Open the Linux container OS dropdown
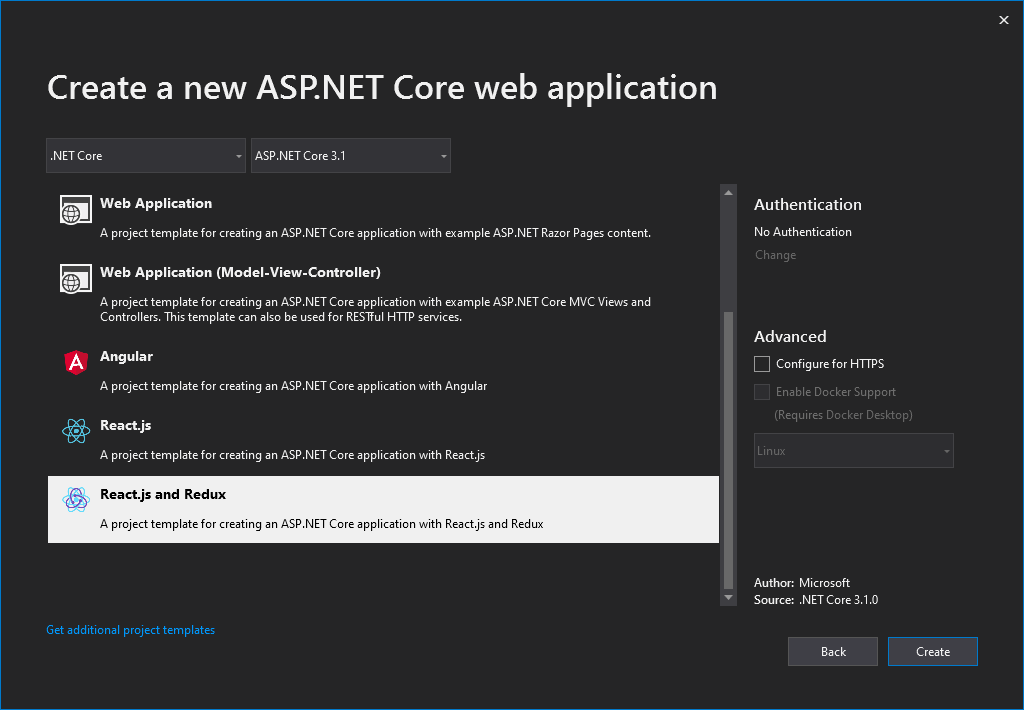Screen dimensions: 1024x710 pyautogui.click(x=854, y=451)
